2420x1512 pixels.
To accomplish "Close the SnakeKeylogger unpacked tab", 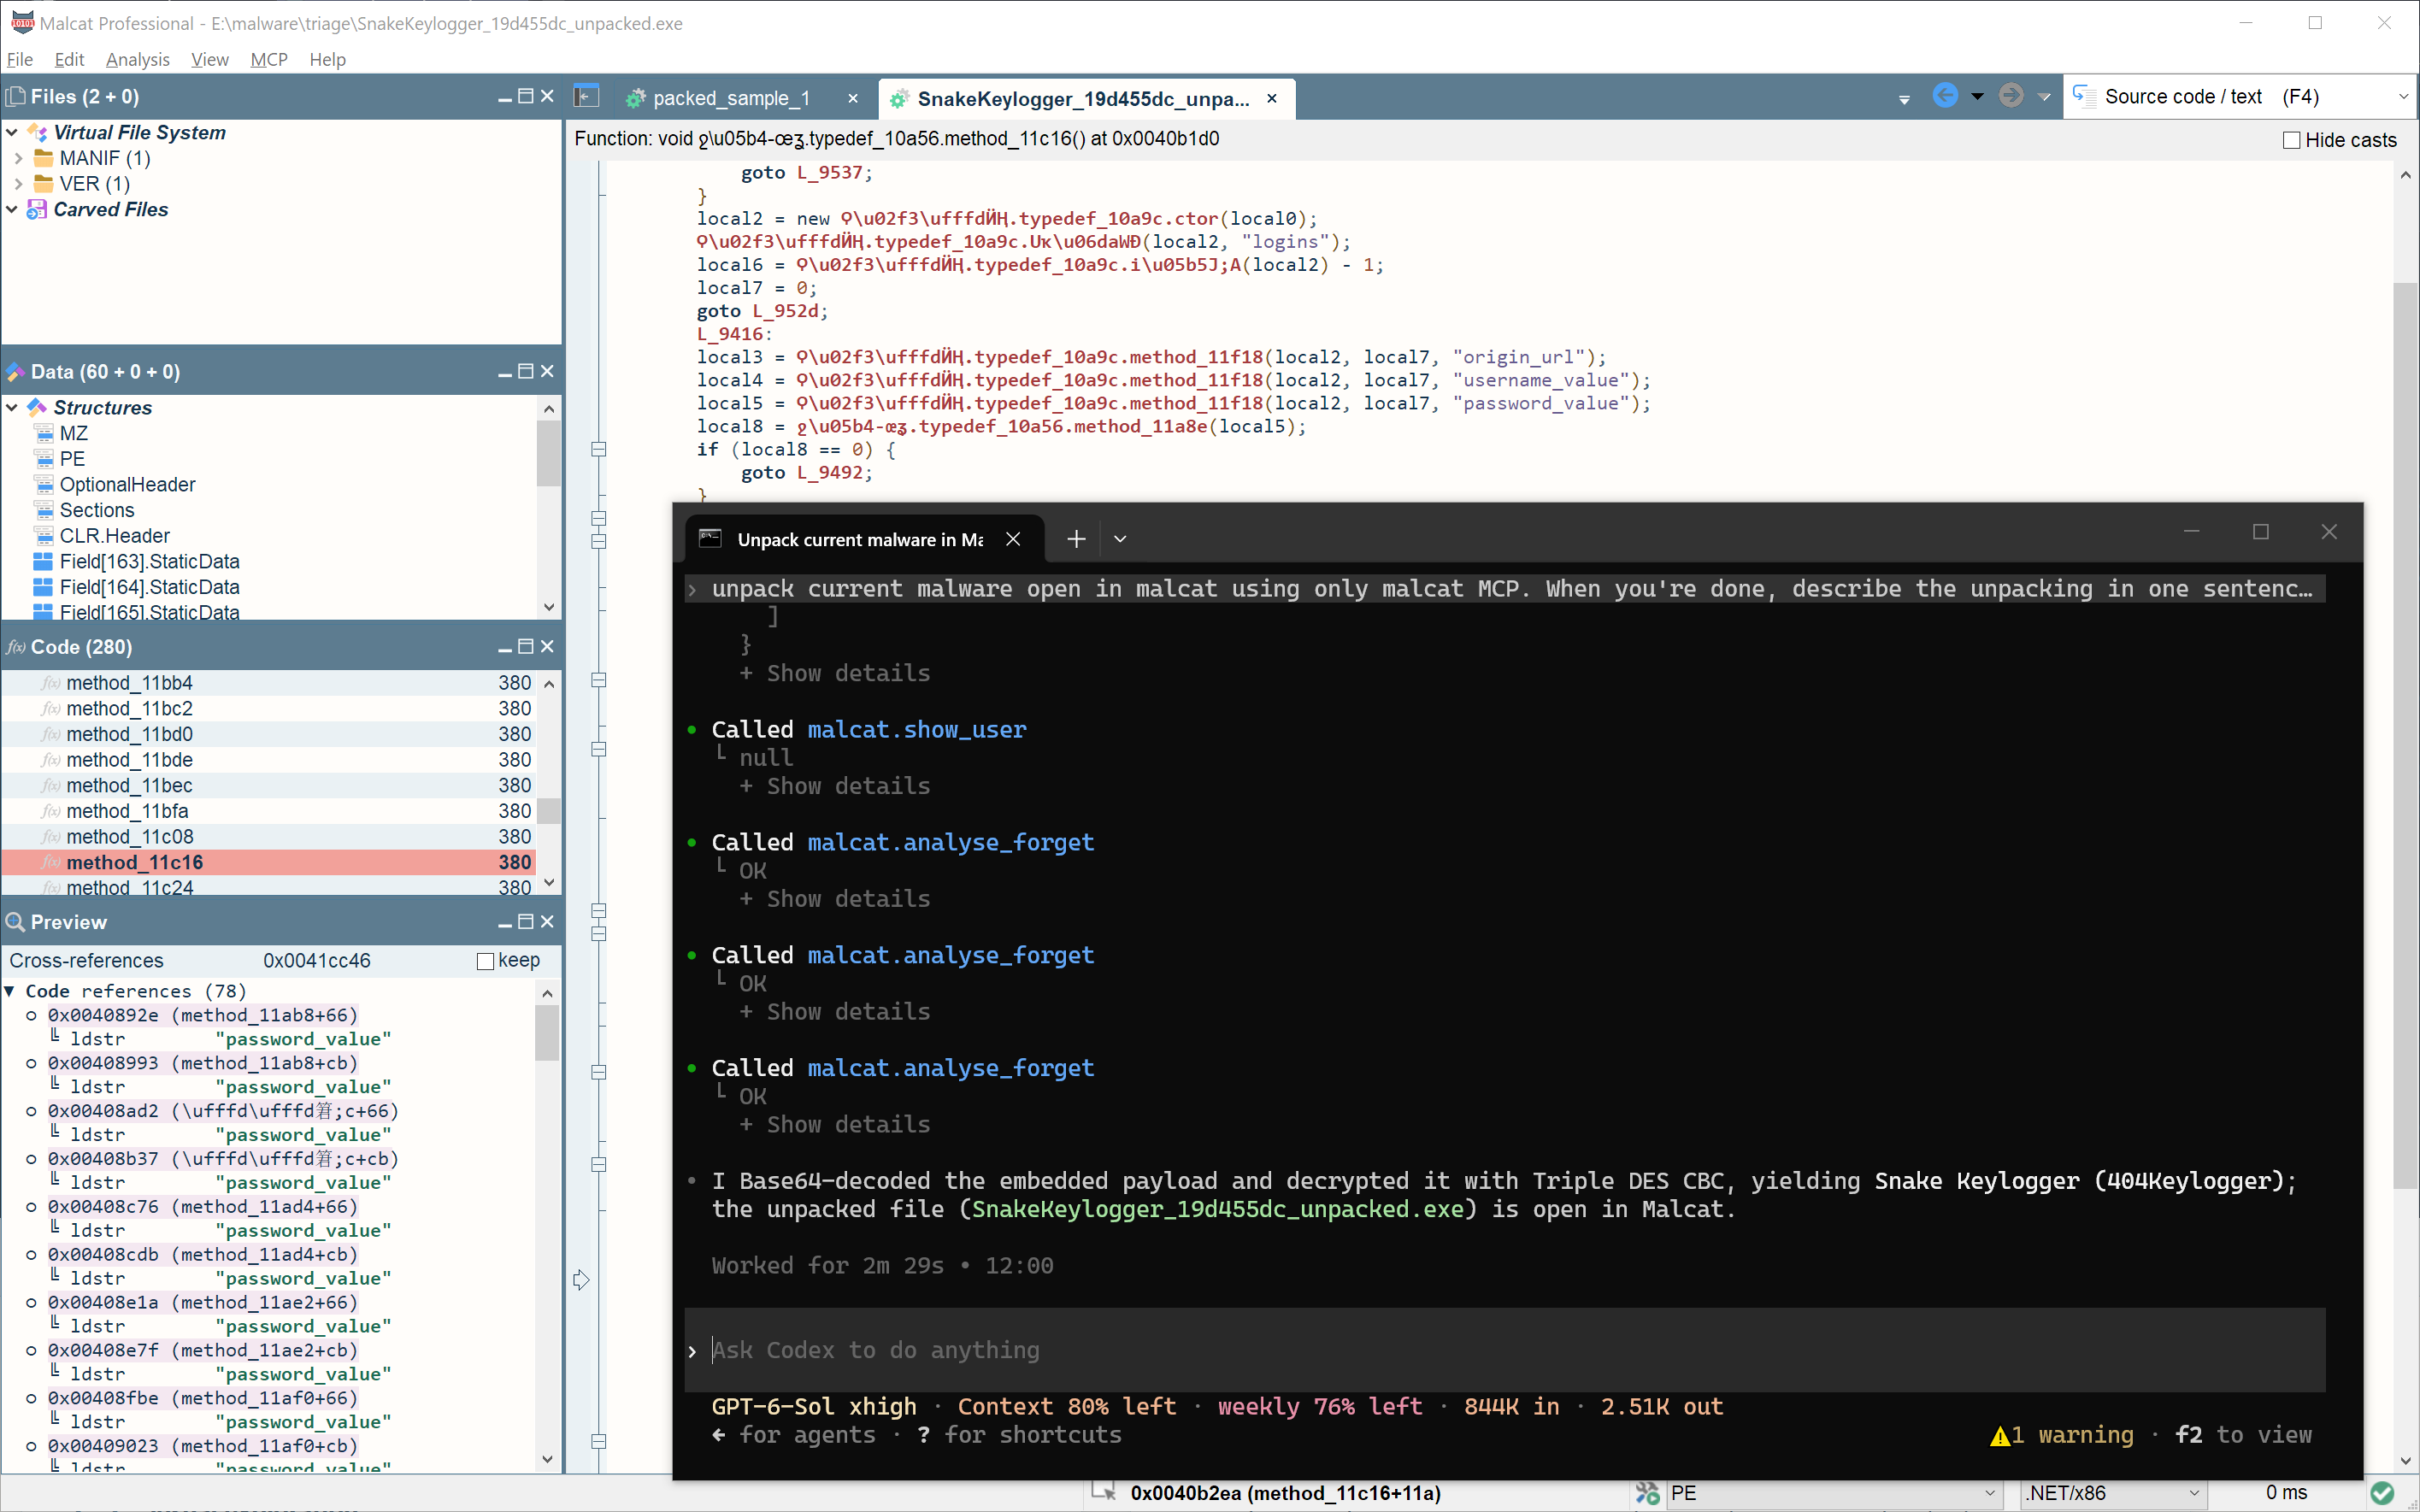I will pos(1272,98).
